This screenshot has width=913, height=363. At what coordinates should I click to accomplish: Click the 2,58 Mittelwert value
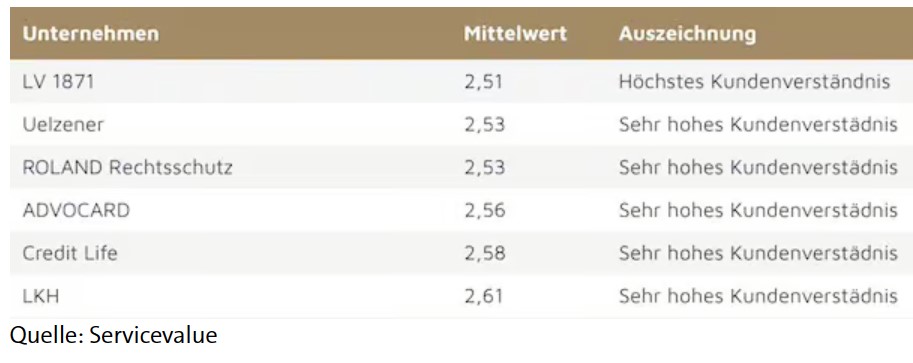(484, 253)
